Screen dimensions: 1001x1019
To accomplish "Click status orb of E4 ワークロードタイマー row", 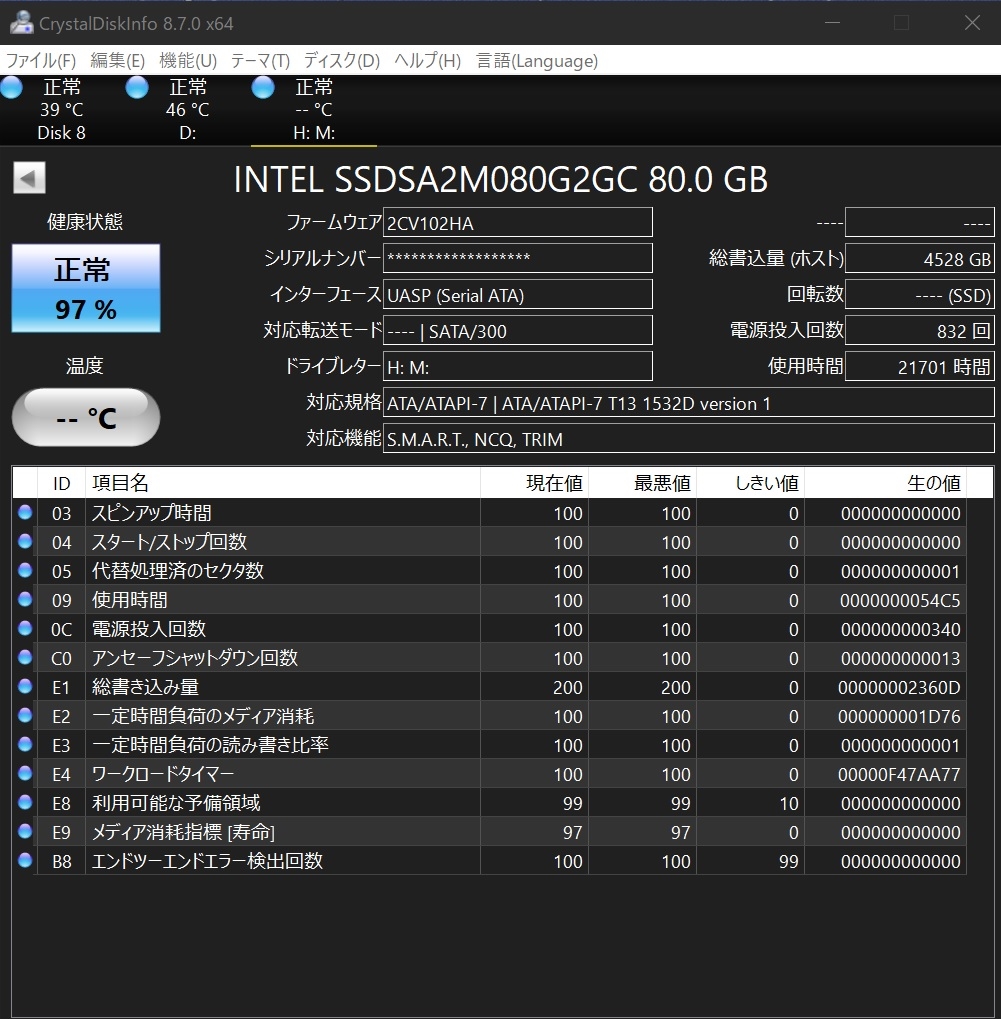I will tap(25, 773).
